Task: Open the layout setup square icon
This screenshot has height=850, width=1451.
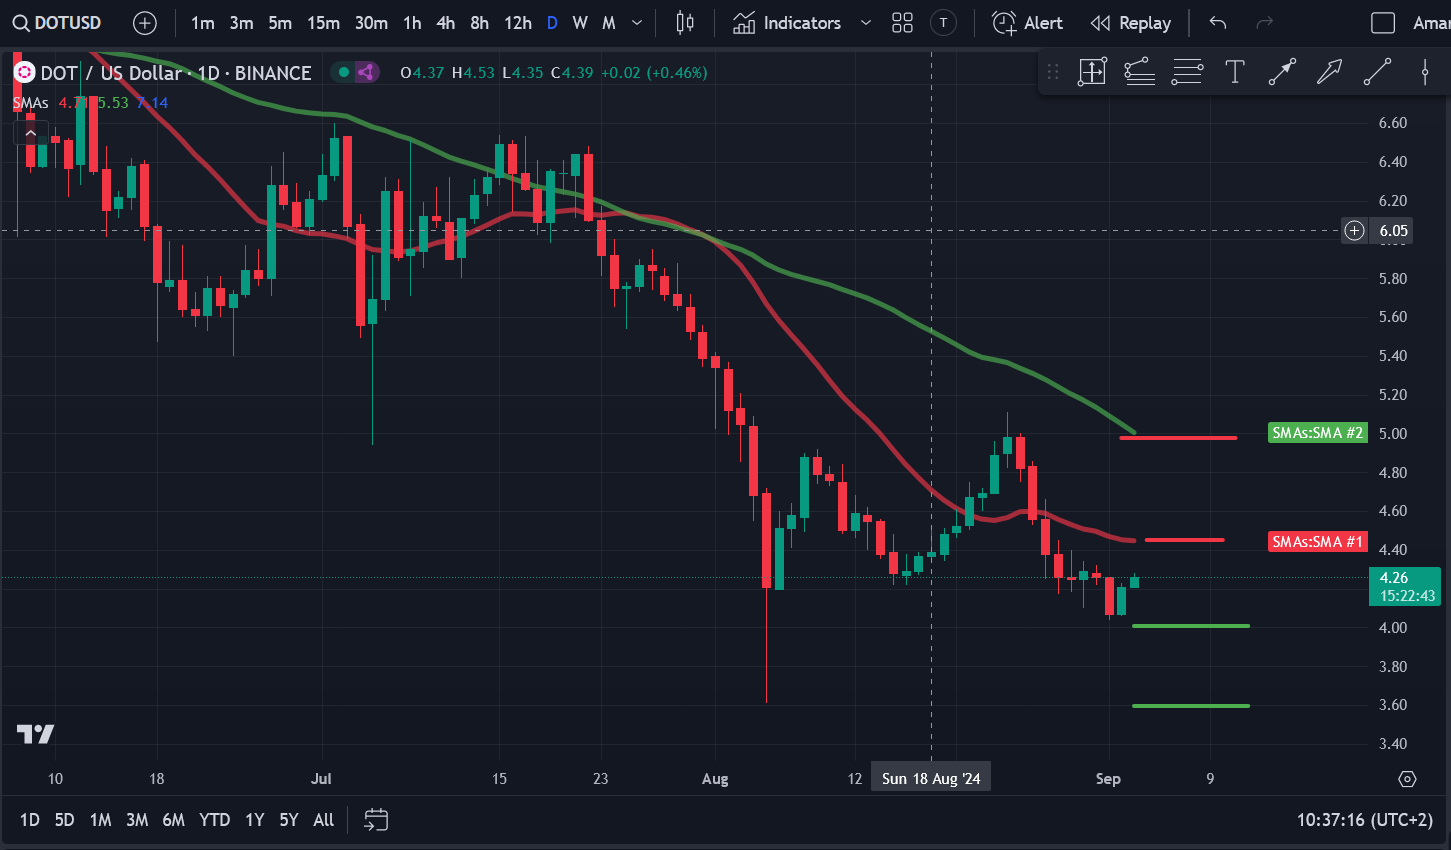Action: coord(1383,23)
